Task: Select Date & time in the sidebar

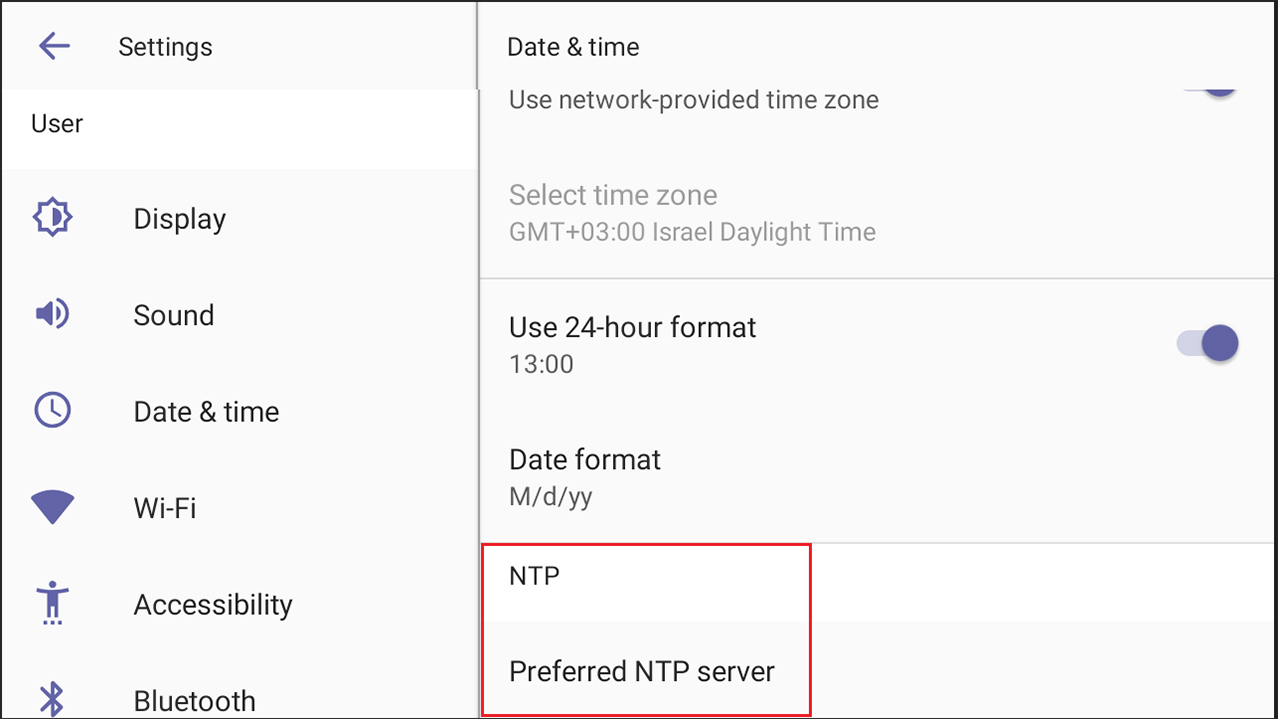Action: [239, 411]
